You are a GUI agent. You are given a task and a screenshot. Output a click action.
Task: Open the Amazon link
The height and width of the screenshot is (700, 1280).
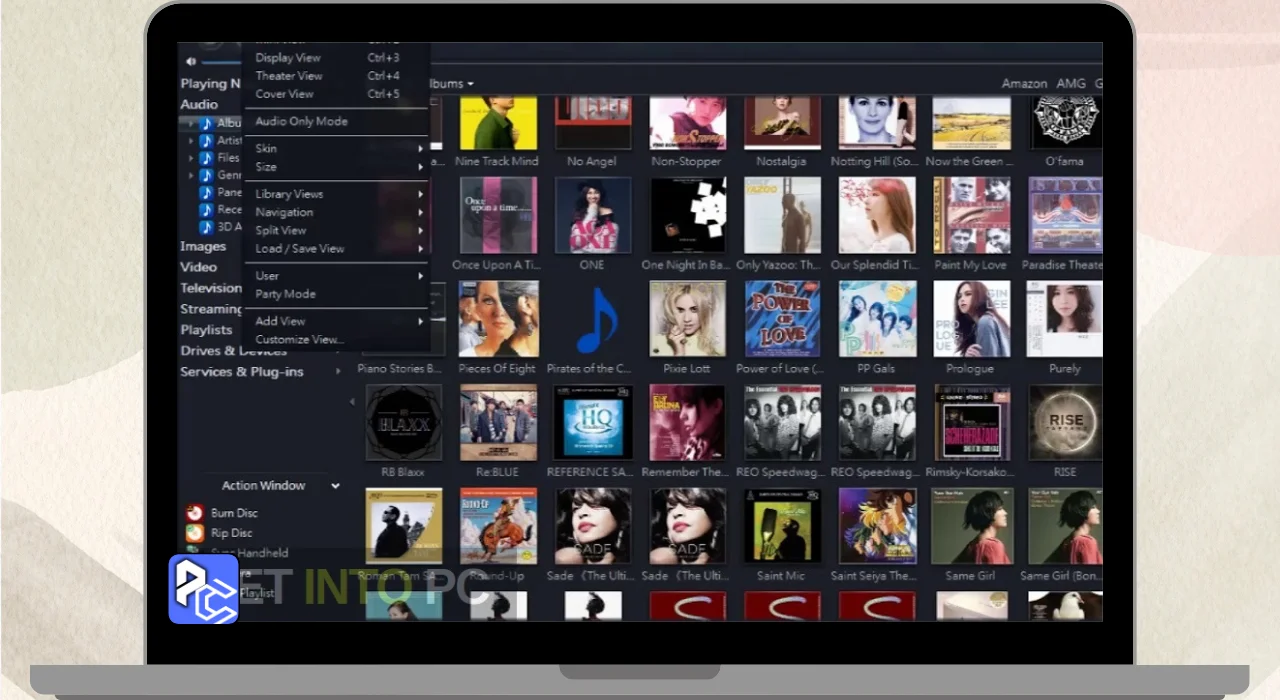point(1024,84)
